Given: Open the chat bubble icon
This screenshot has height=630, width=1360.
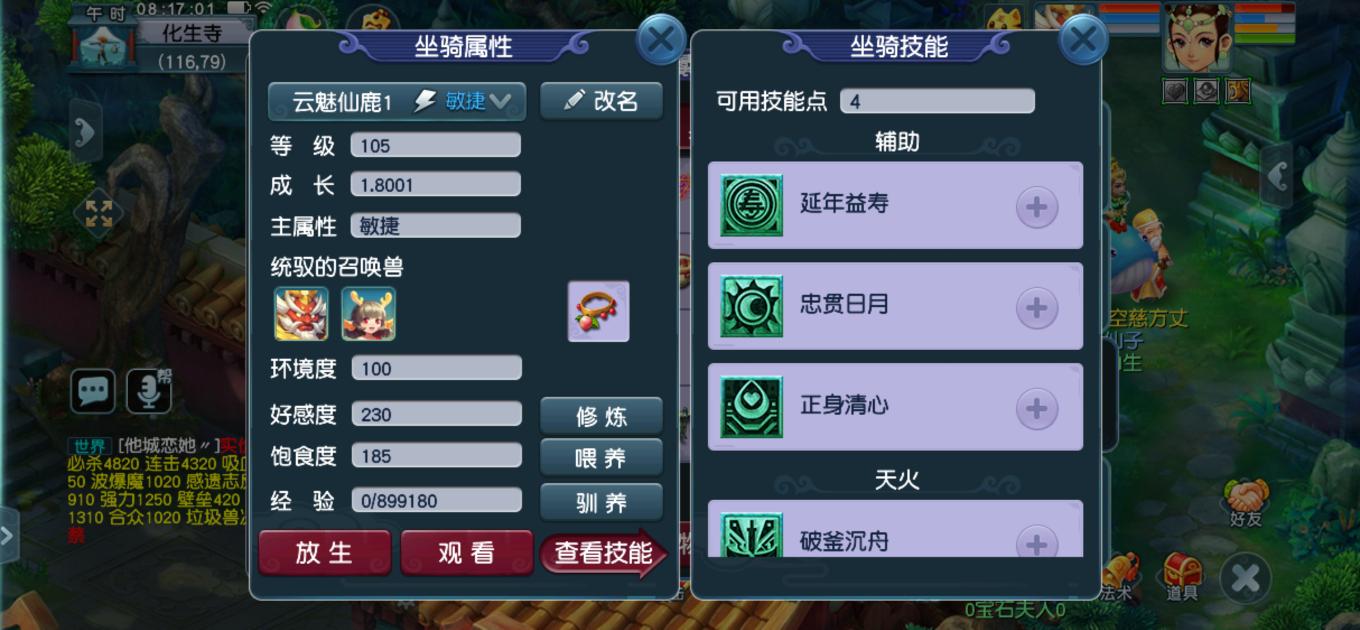Looking at the screenshot, I should [x=93, y=391].
